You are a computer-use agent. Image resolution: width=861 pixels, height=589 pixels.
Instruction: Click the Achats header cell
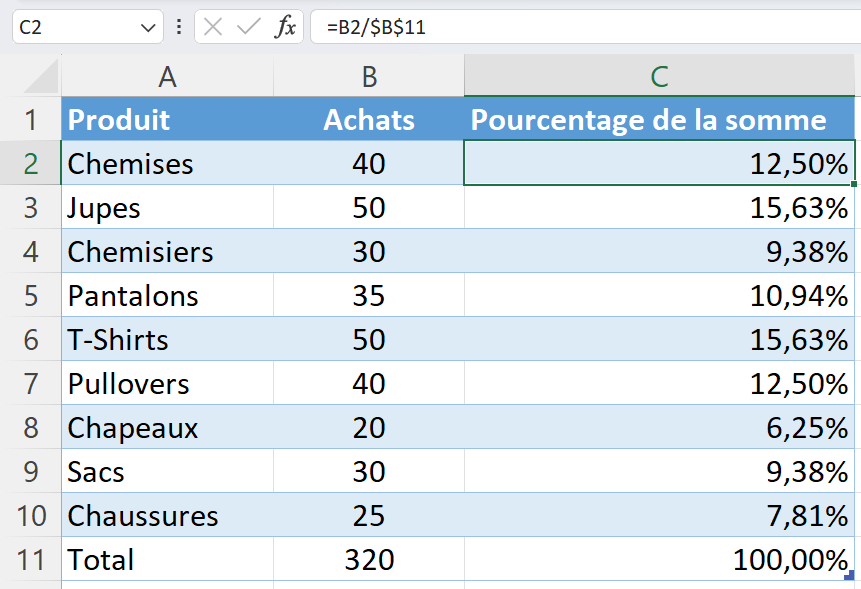click(x=368, y=119)
